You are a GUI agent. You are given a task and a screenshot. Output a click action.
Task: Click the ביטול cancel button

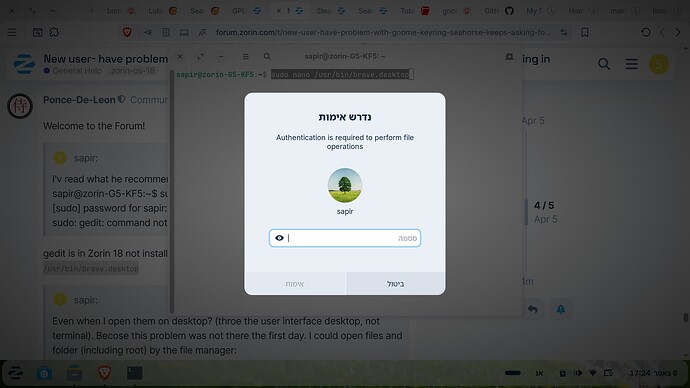pyautogui.click(x=396, y=284)
